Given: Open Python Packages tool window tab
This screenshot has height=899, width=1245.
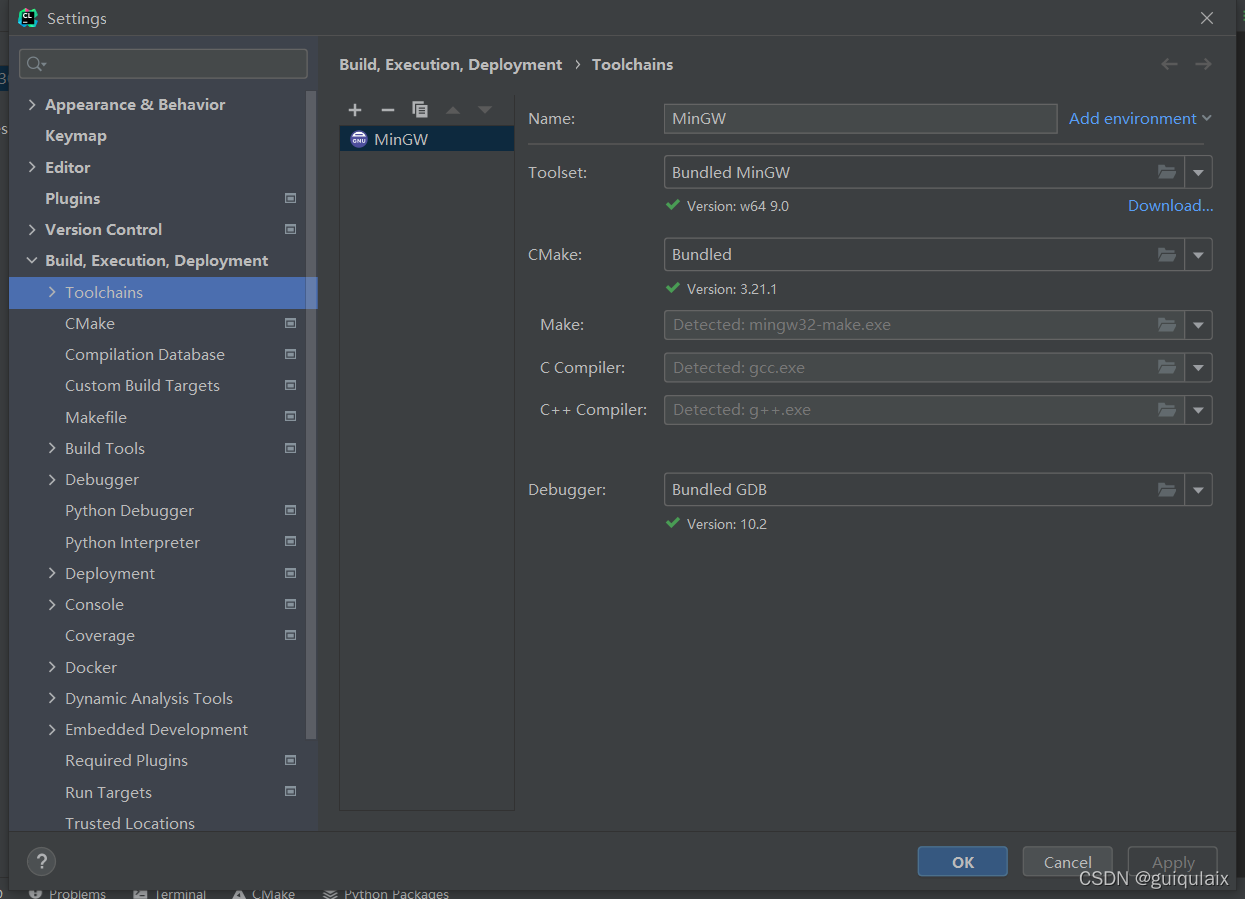Looking at the screenshot, I should (x=386, y=893).
